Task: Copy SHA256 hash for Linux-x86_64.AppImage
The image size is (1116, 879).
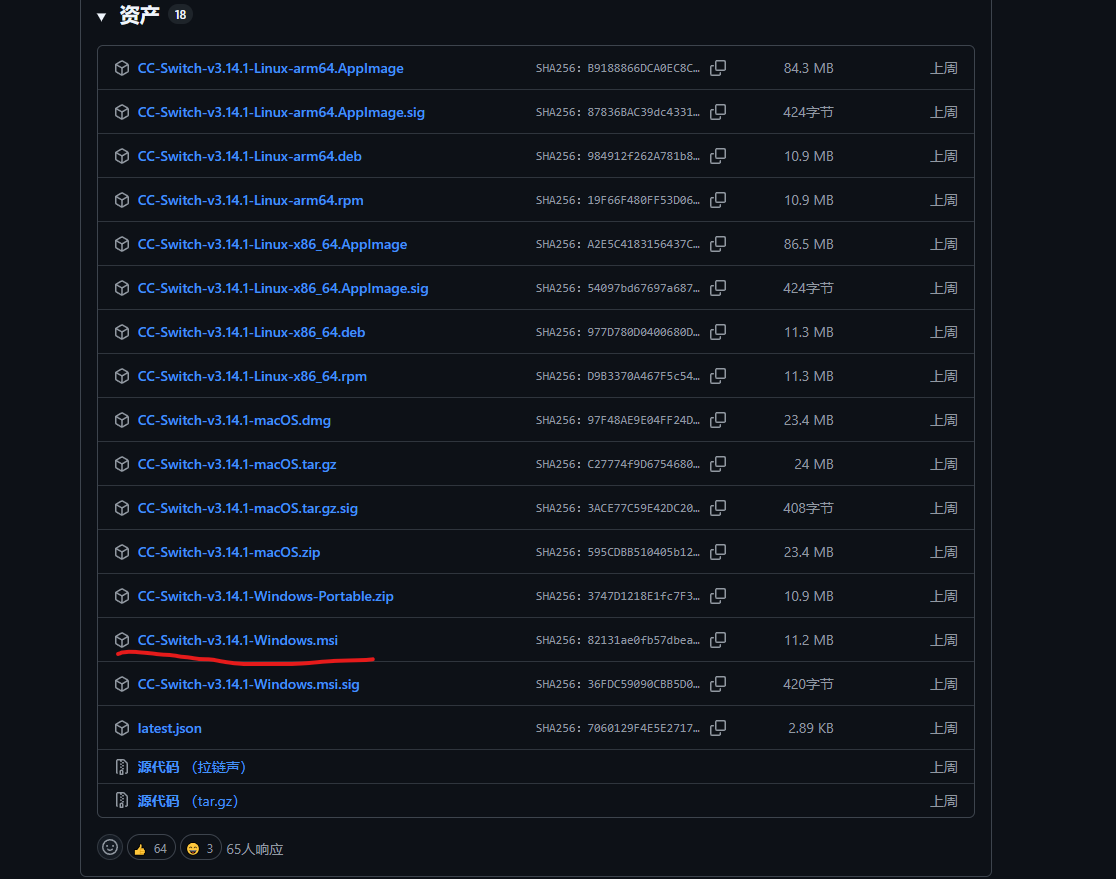Action: click(718, 244)
